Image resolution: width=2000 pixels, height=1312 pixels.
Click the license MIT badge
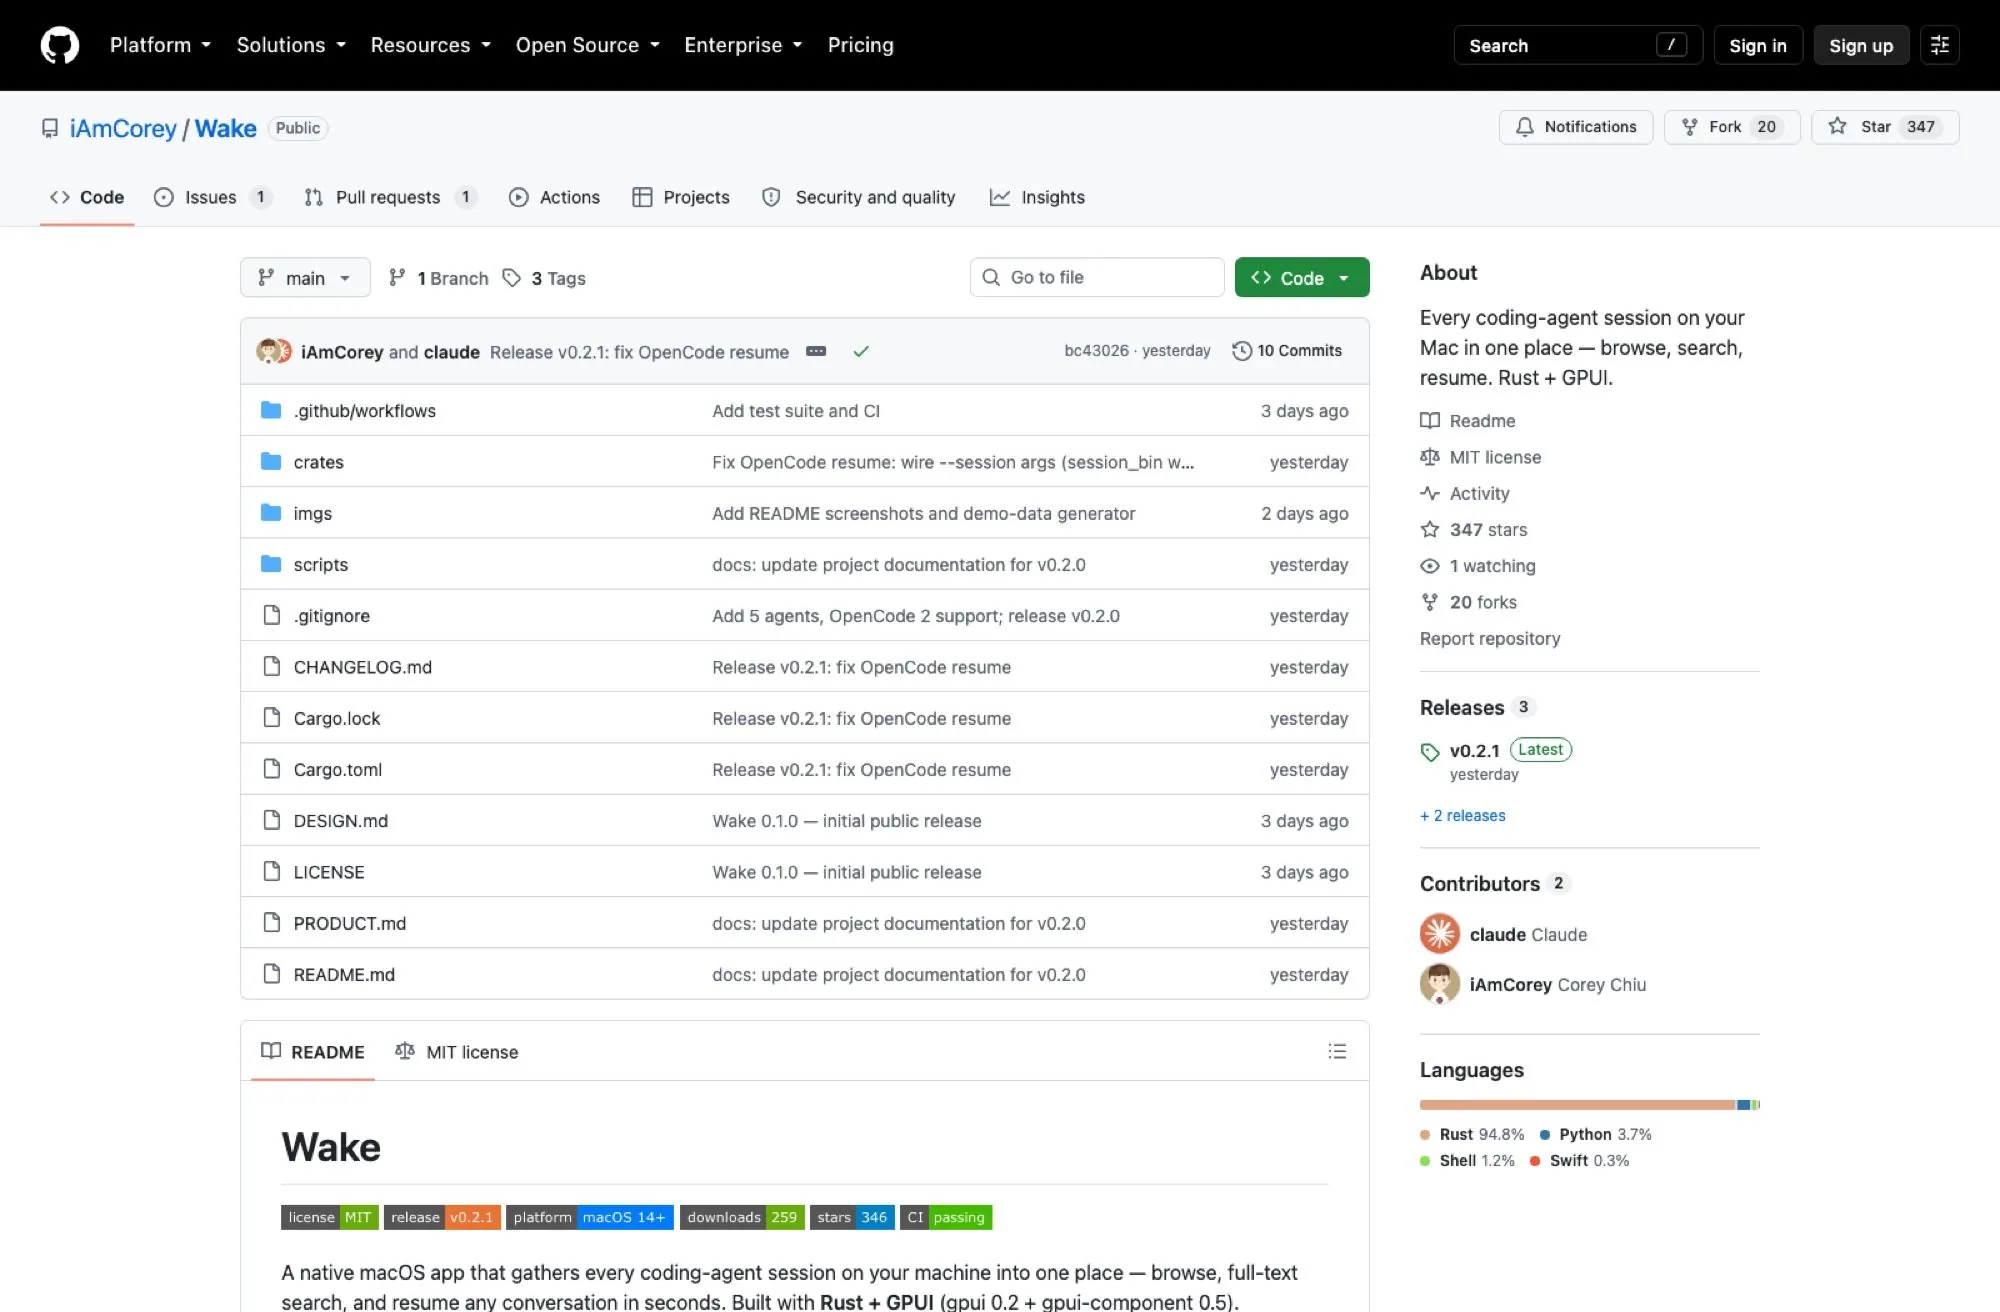pyautogui.click(x=330, y=1217)
